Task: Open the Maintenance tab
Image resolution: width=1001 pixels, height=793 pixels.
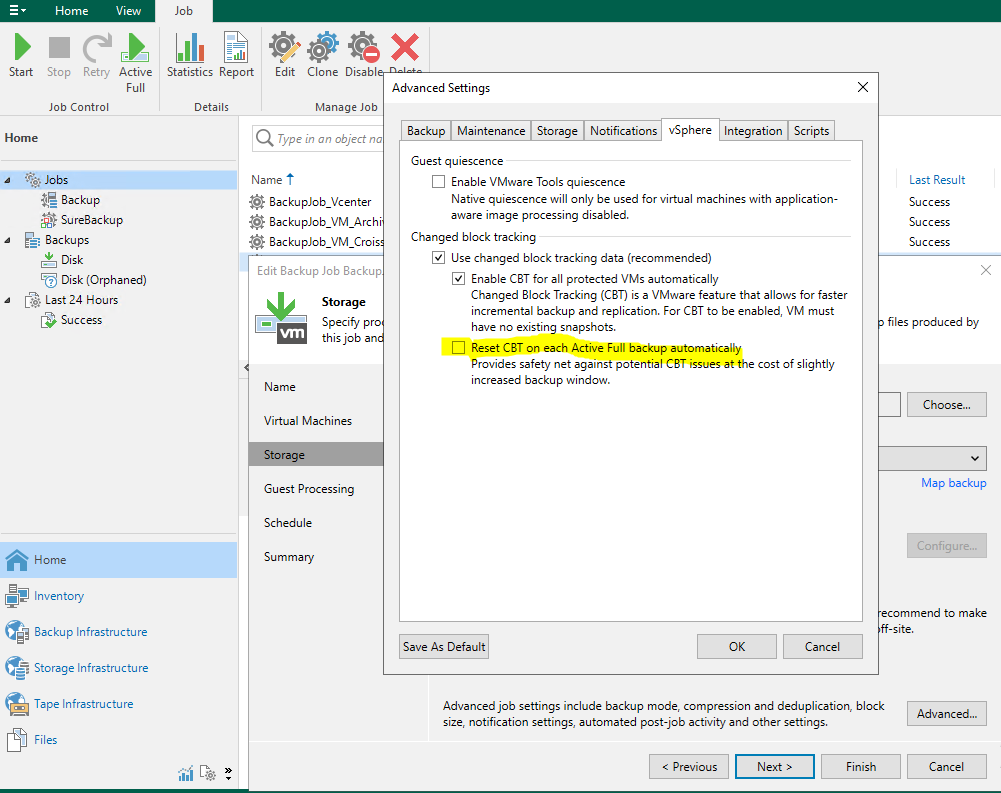Action: 491,131
